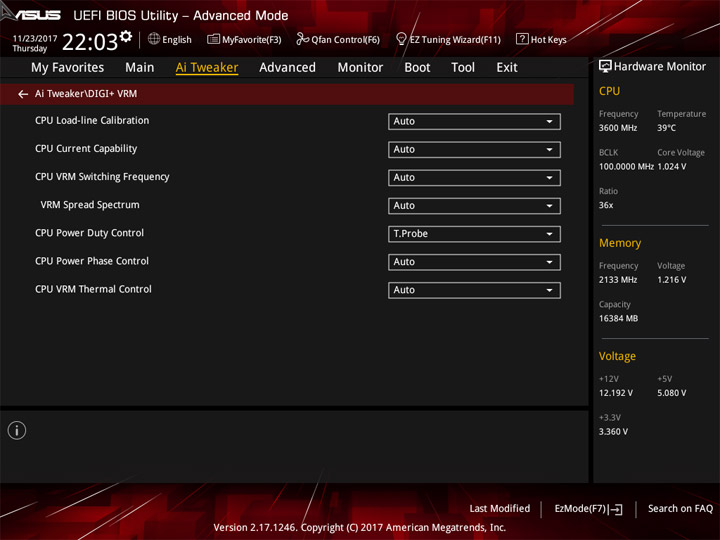Click the back arrow beside Ai Tweaker\DIGI+ VRM

(x=22, y=94)
